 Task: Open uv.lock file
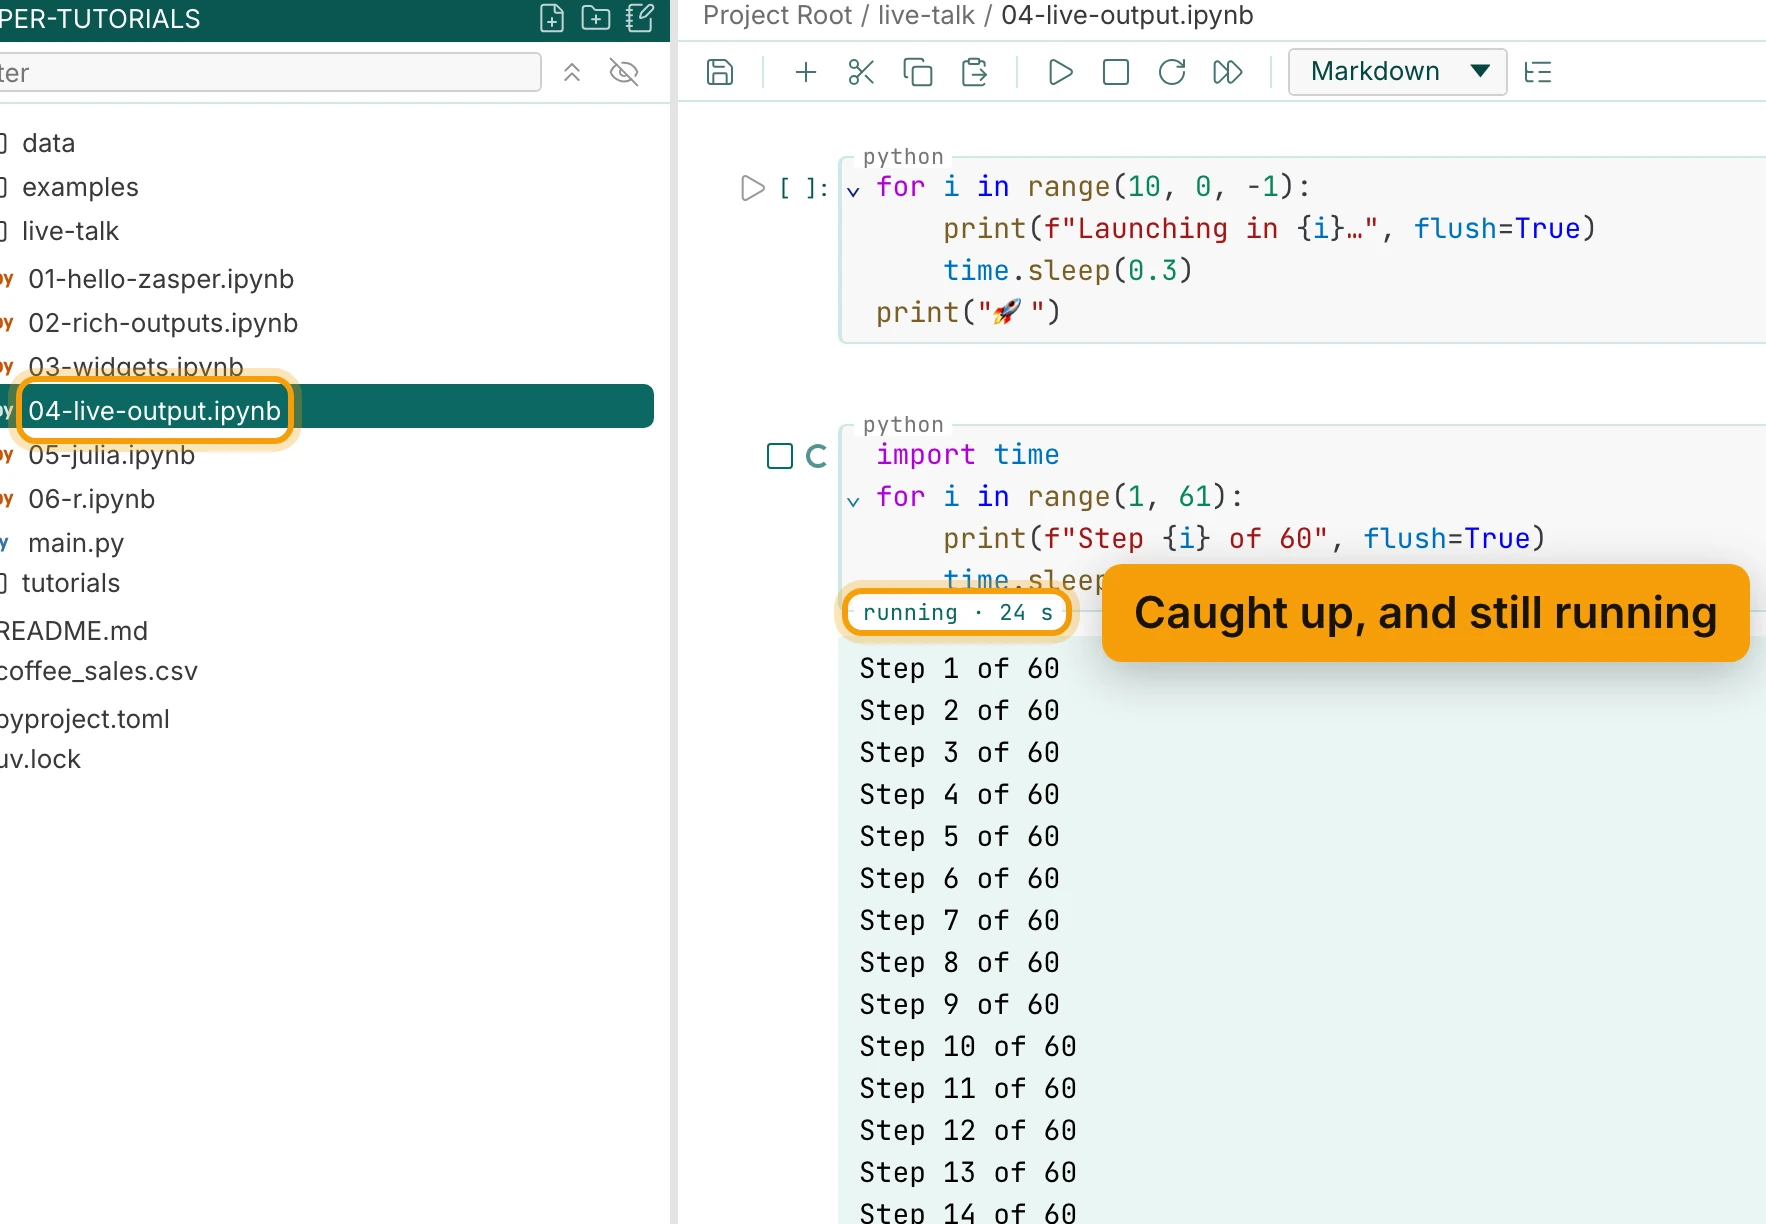pyautogui.click(x=40, y=759)
